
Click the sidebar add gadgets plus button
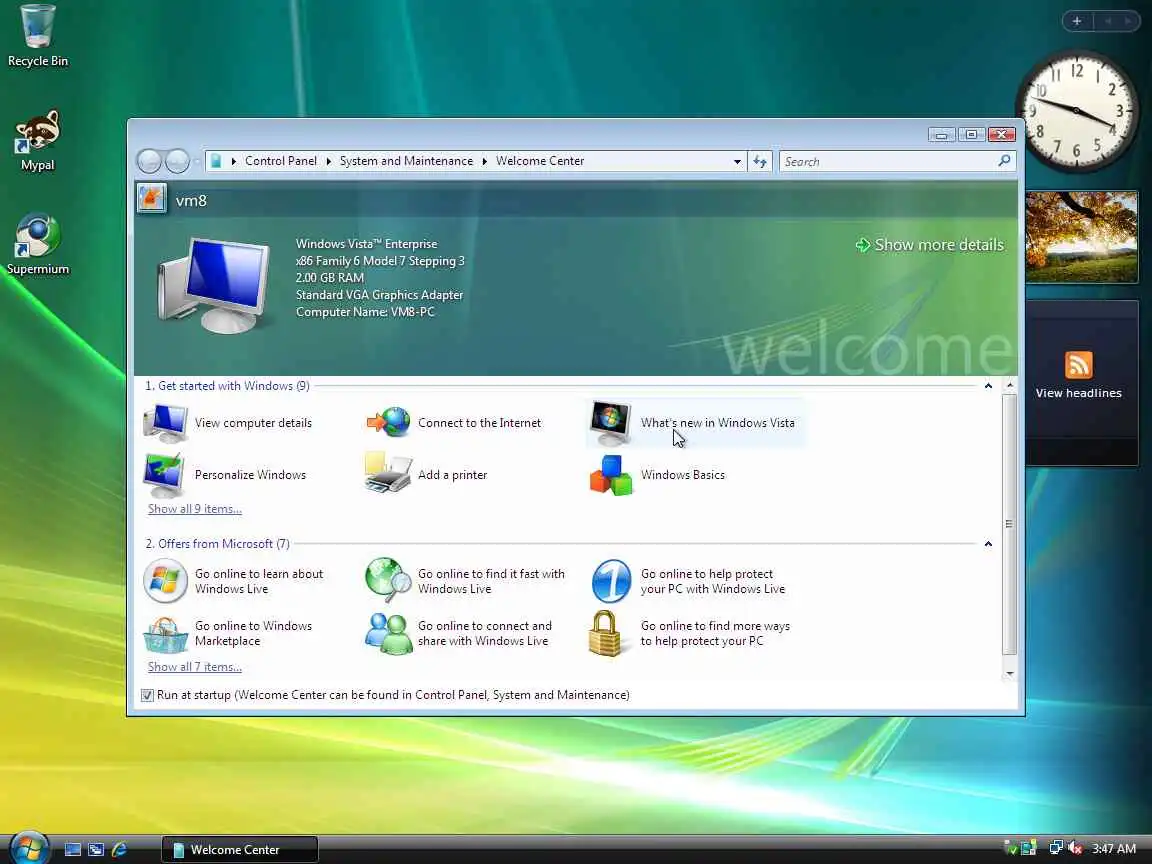(1077, 21)
